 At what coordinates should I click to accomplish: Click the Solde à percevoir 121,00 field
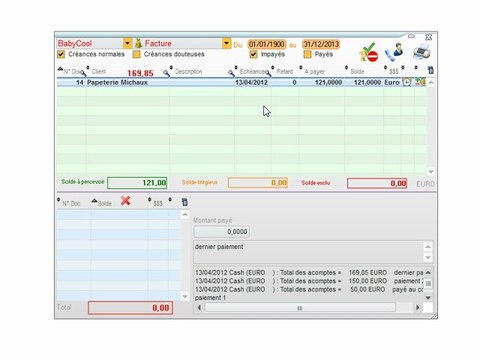(x=137, y=183)
